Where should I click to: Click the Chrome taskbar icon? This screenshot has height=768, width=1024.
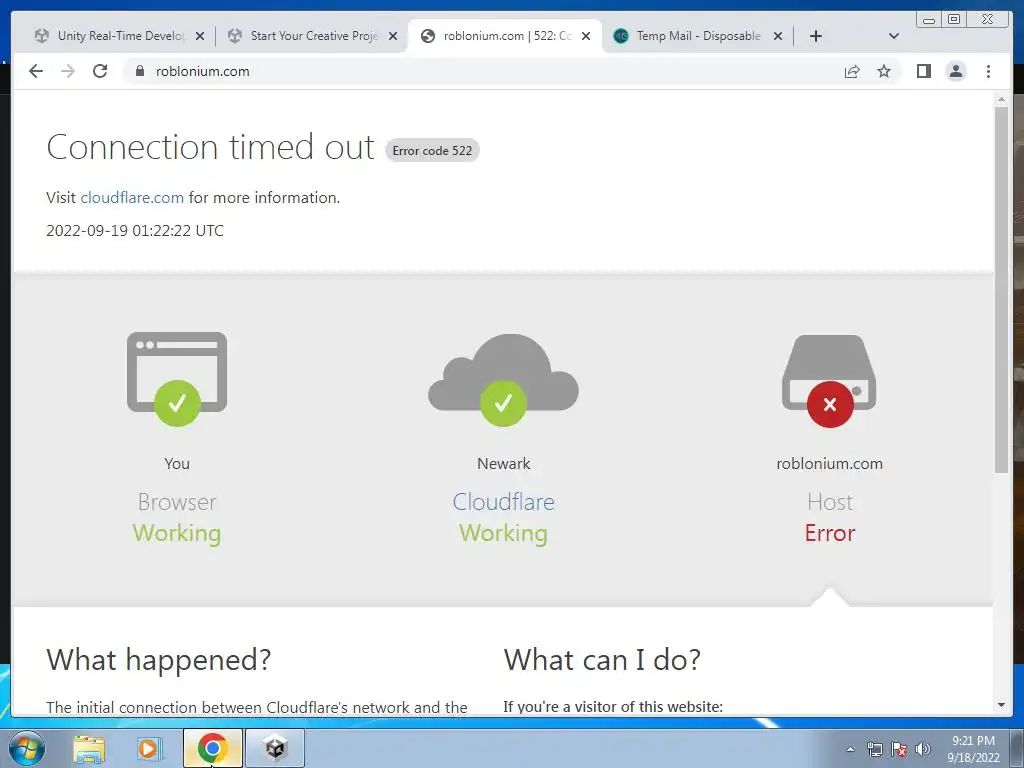212,748
